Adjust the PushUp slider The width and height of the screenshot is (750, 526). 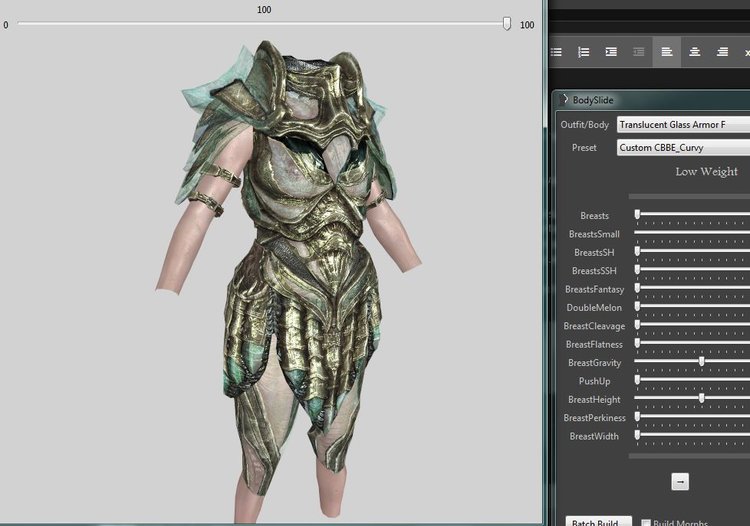pos(637,380)
